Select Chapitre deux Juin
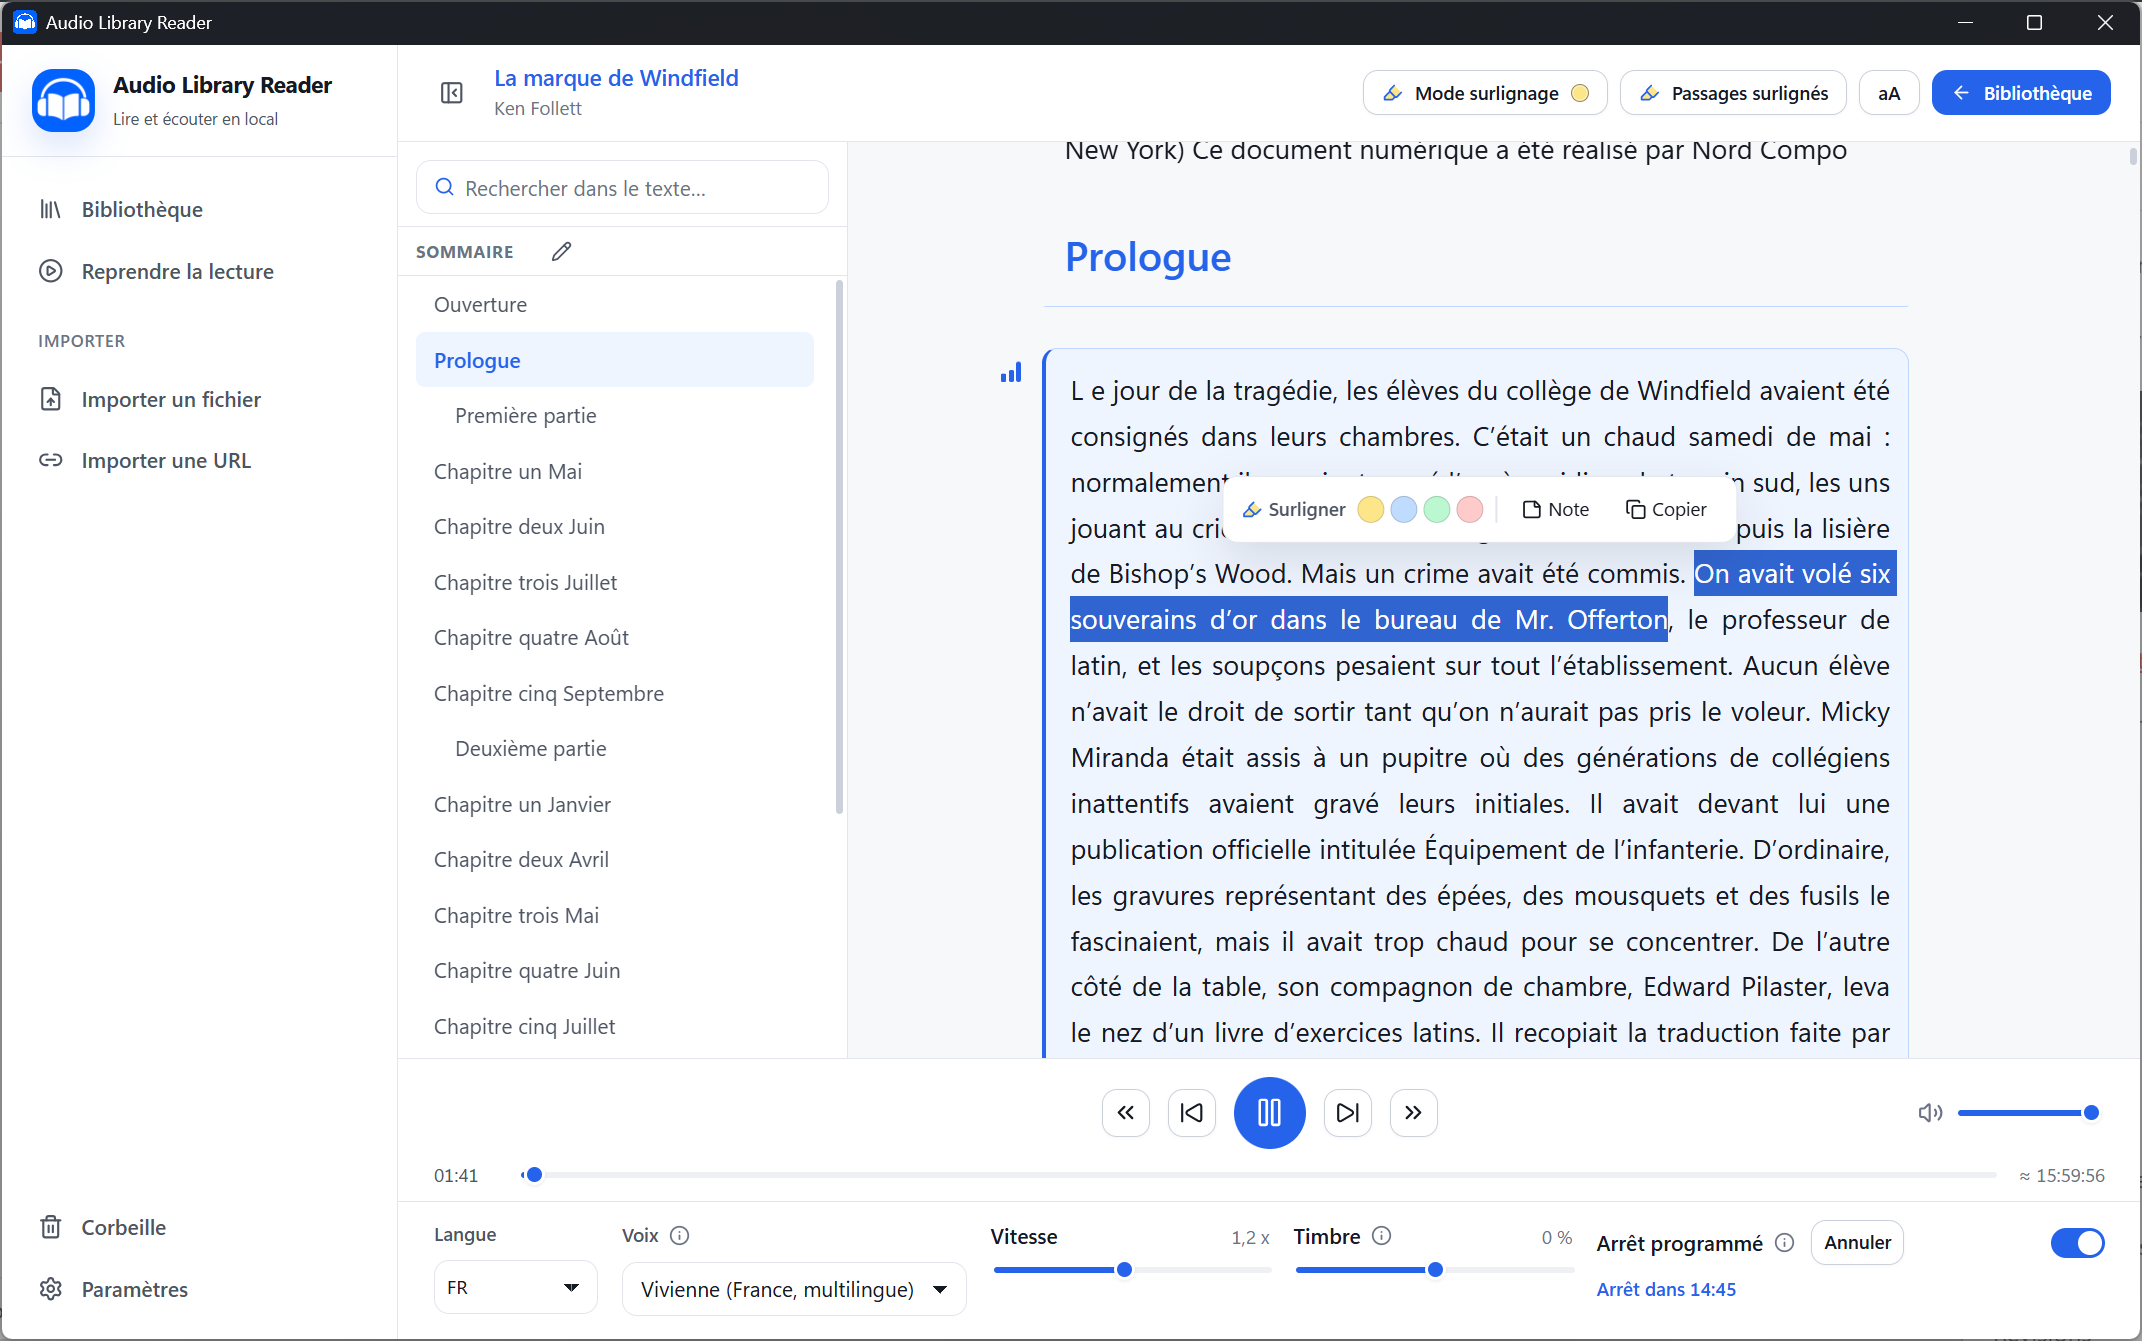The width and height of the screenshot is (2142, 1341). pos(615,527)
